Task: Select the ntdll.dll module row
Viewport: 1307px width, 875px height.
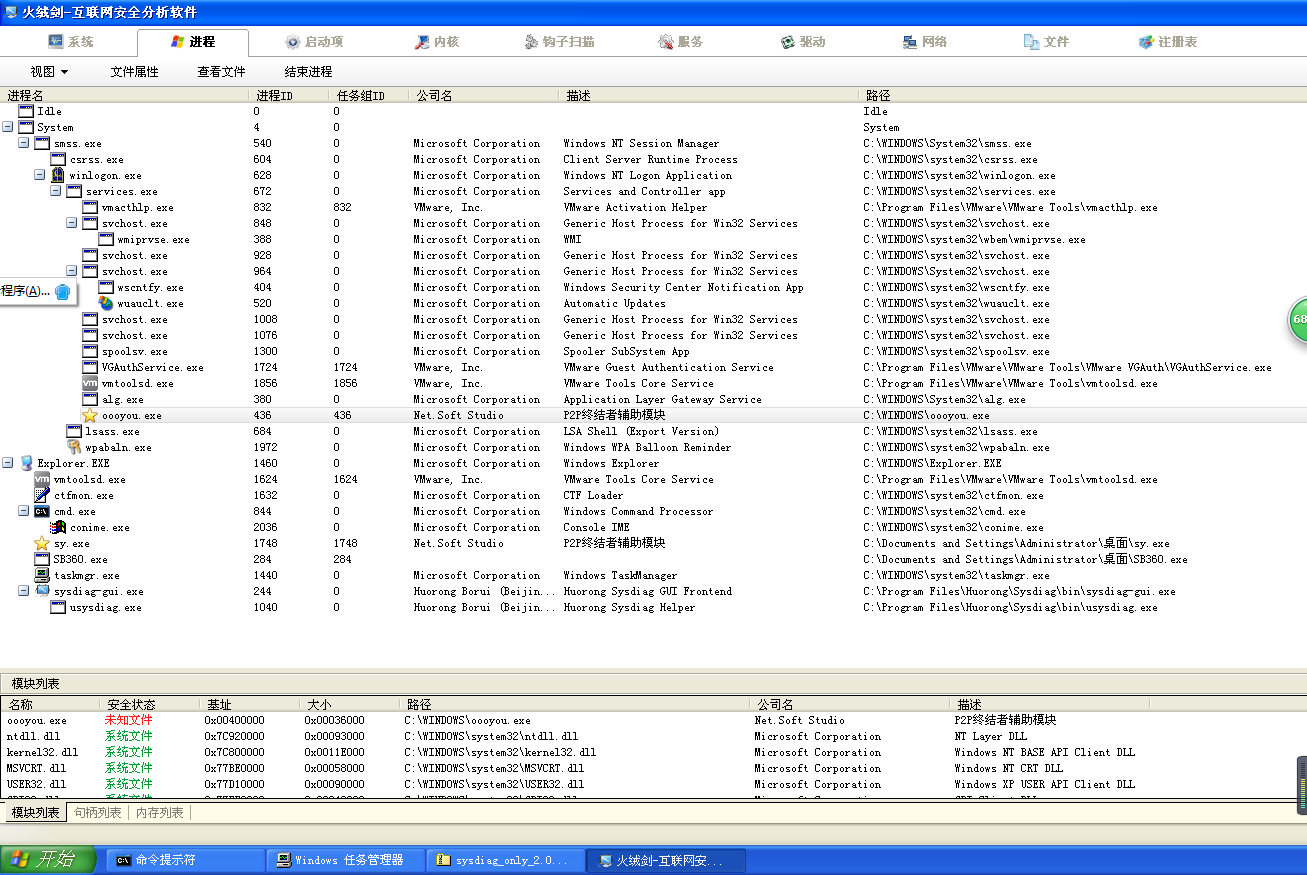Action: point(653,736)
